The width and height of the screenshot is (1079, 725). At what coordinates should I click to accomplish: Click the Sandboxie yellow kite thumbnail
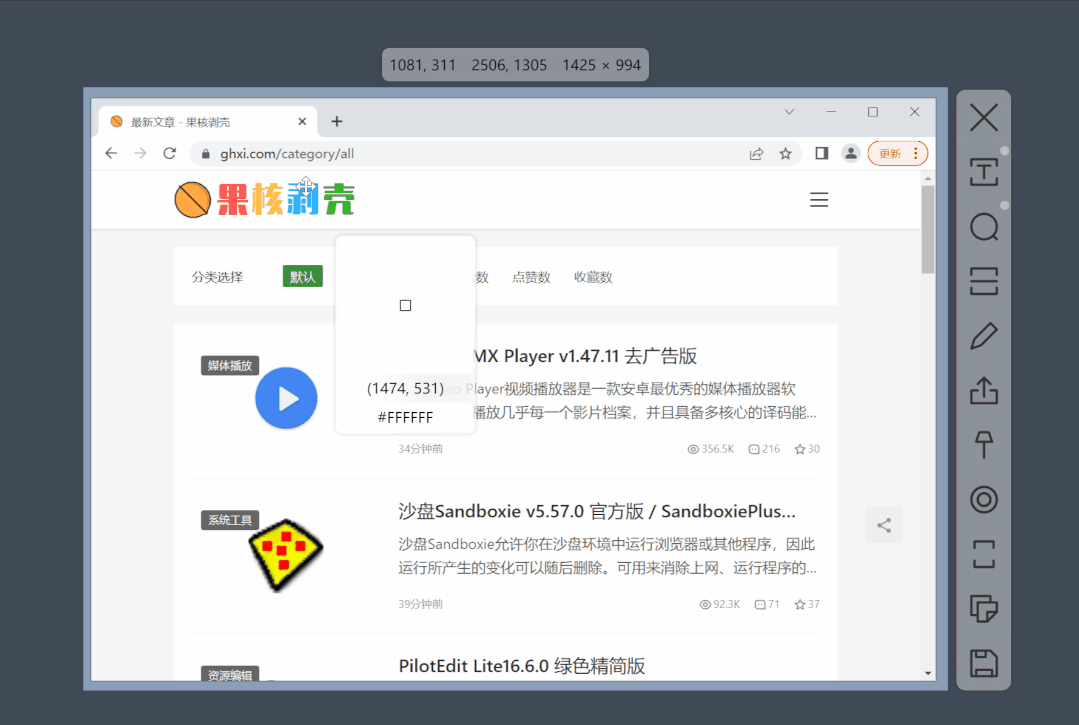[x=286, y=554]
